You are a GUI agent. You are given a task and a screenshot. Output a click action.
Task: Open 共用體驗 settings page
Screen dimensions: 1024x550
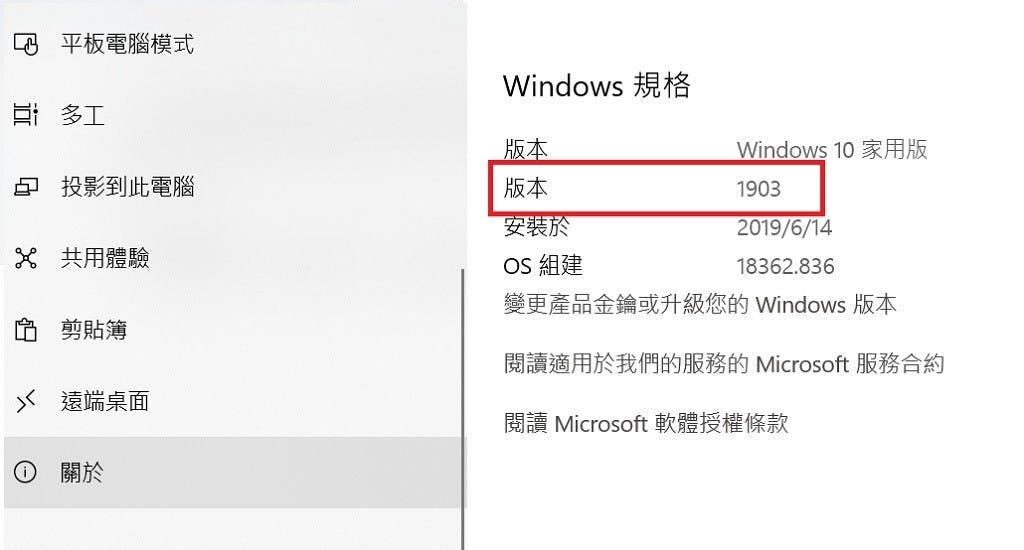point(235,258)
